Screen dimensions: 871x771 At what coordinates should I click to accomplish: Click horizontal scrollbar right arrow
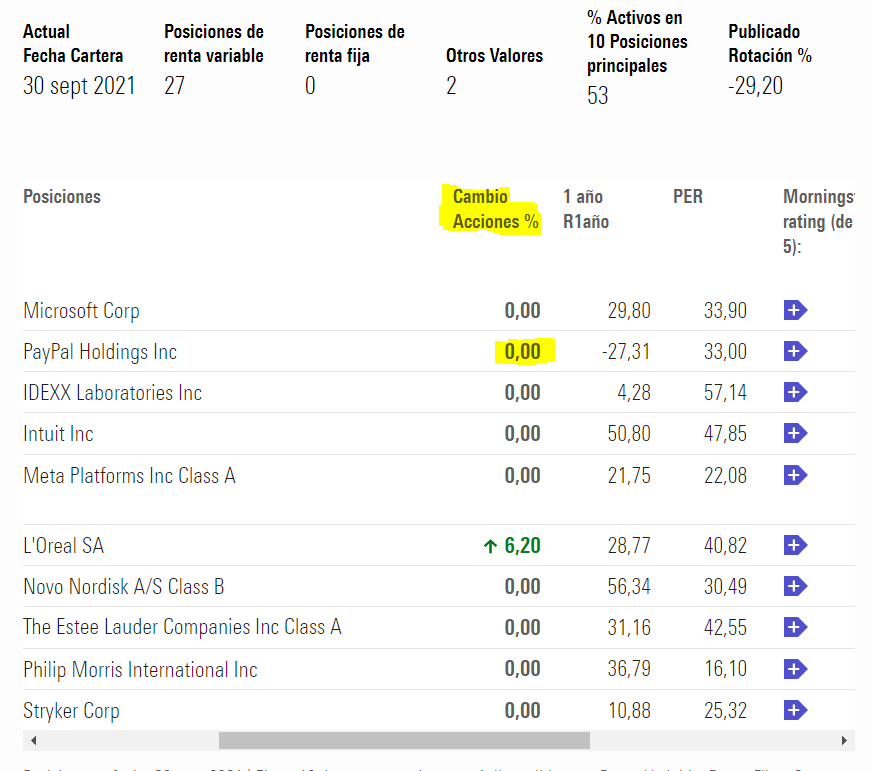[847, 741]
